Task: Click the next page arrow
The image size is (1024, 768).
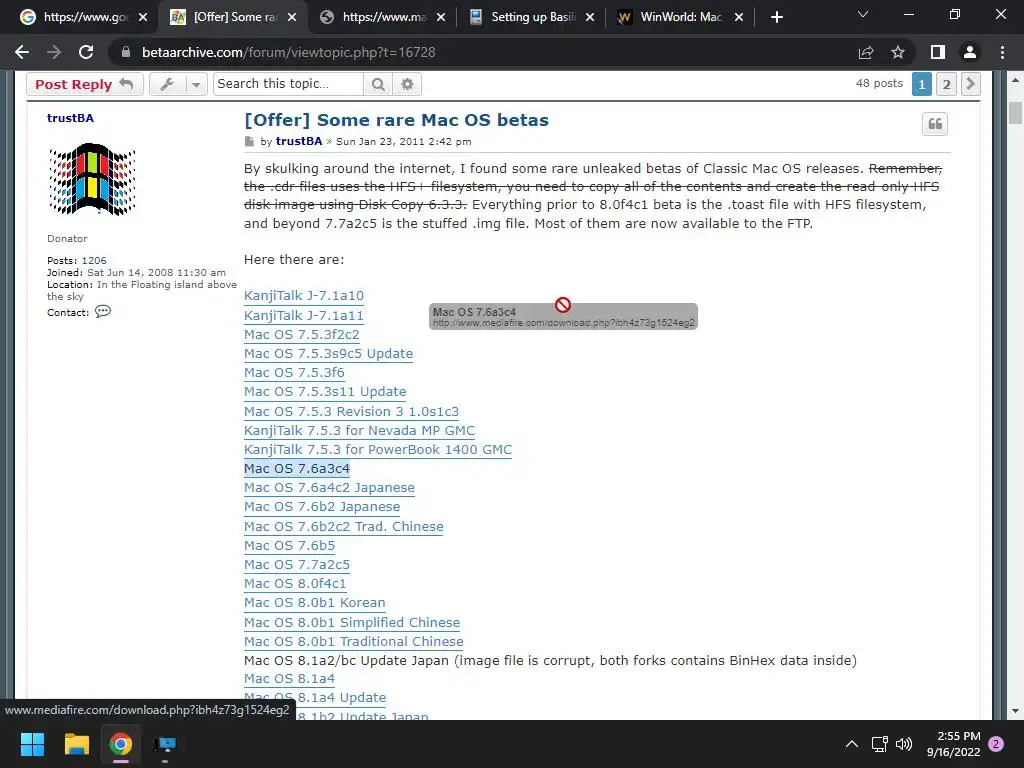Action: 970,84
